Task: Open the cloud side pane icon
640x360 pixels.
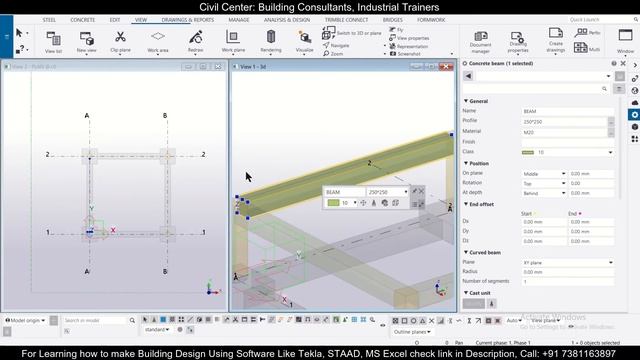Action: click(635, 102)
